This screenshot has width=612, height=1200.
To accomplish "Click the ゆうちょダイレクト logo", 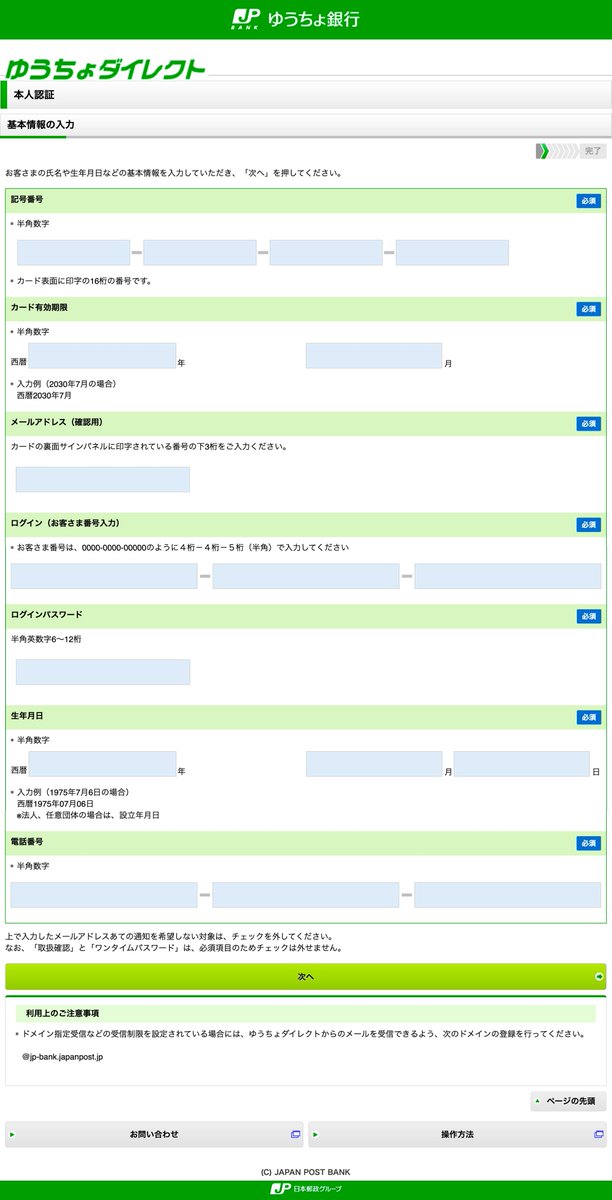I will [x=105, y=69].
